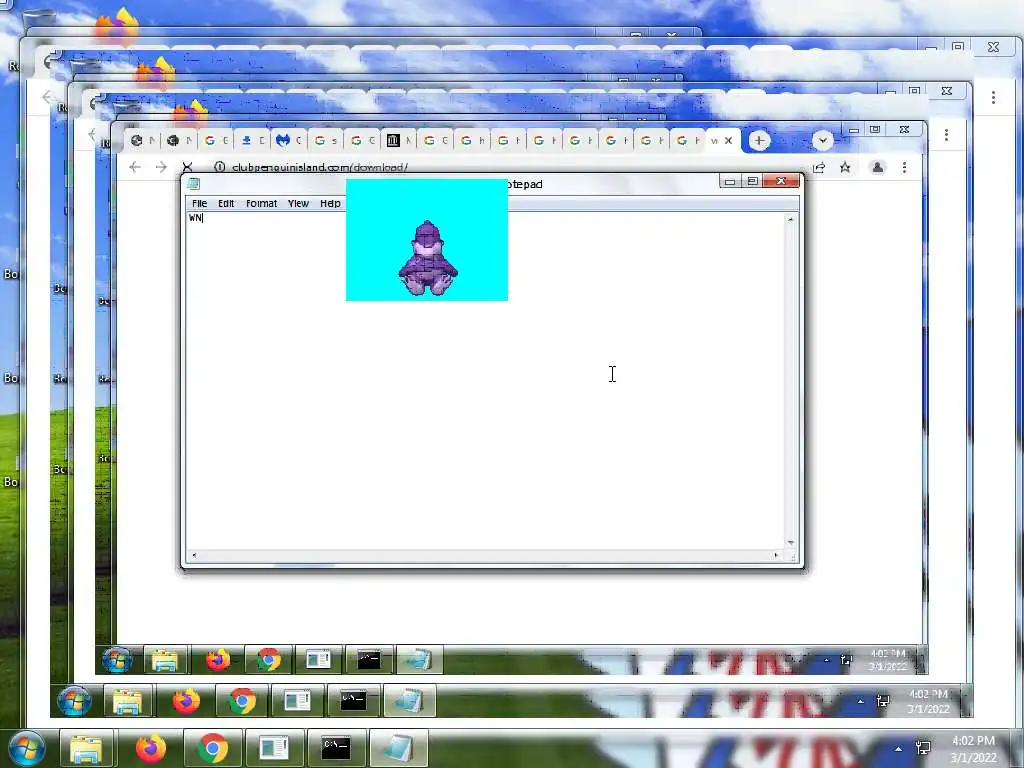Viewport: 1024px width, 768px height.
Task: Open a new Chrome tab with plus button
Action: point(759,140)
